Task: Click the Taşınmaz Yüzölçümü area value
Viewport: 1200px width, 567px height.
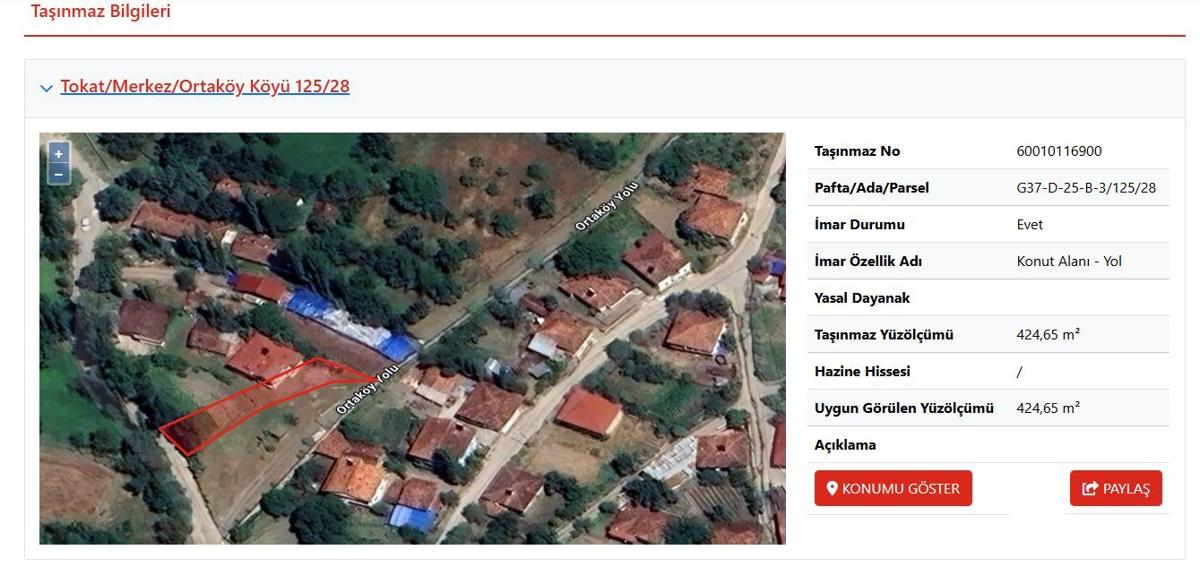Action: click(x=1047, y=335)
